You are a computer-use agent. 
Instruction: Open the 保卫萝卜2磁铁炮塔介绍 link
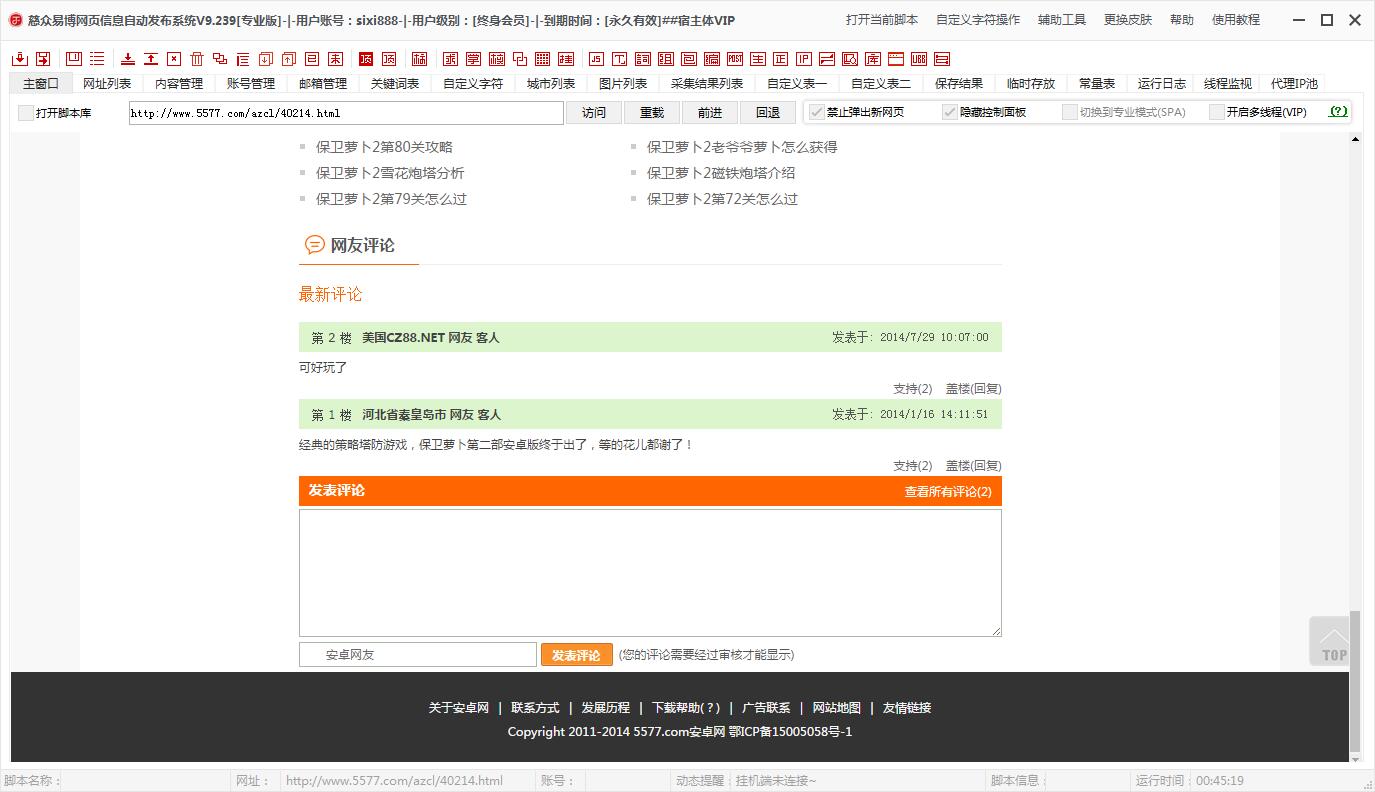[x=721, y=173]
